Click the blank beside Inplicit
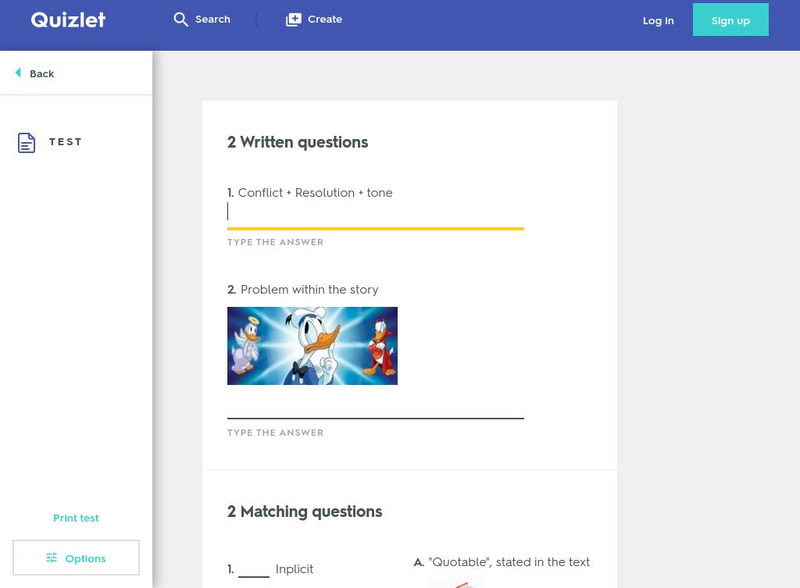Screen dimensions: 800x588 pyautogui.click(x=254, y=571)
